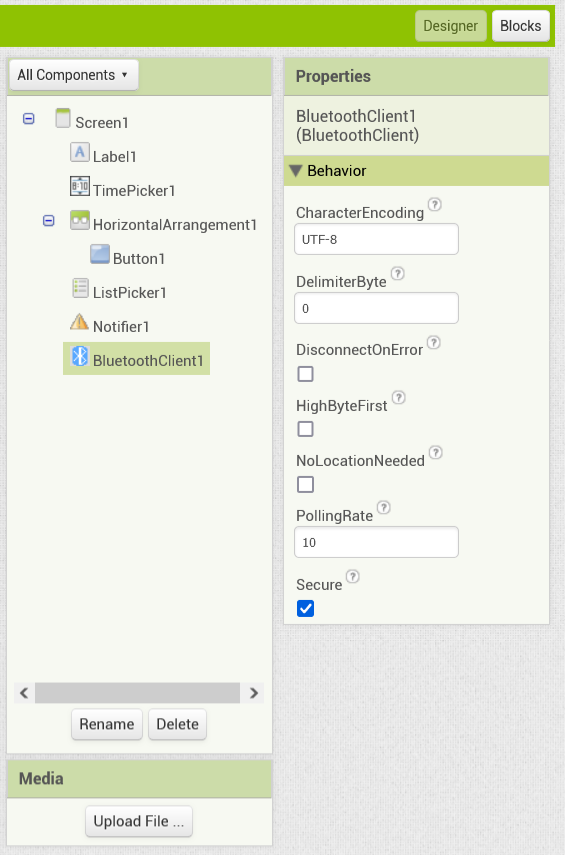The image size is (565, 855).
Task: Click the DelimiterByte input field
Action: pos(376,308)
